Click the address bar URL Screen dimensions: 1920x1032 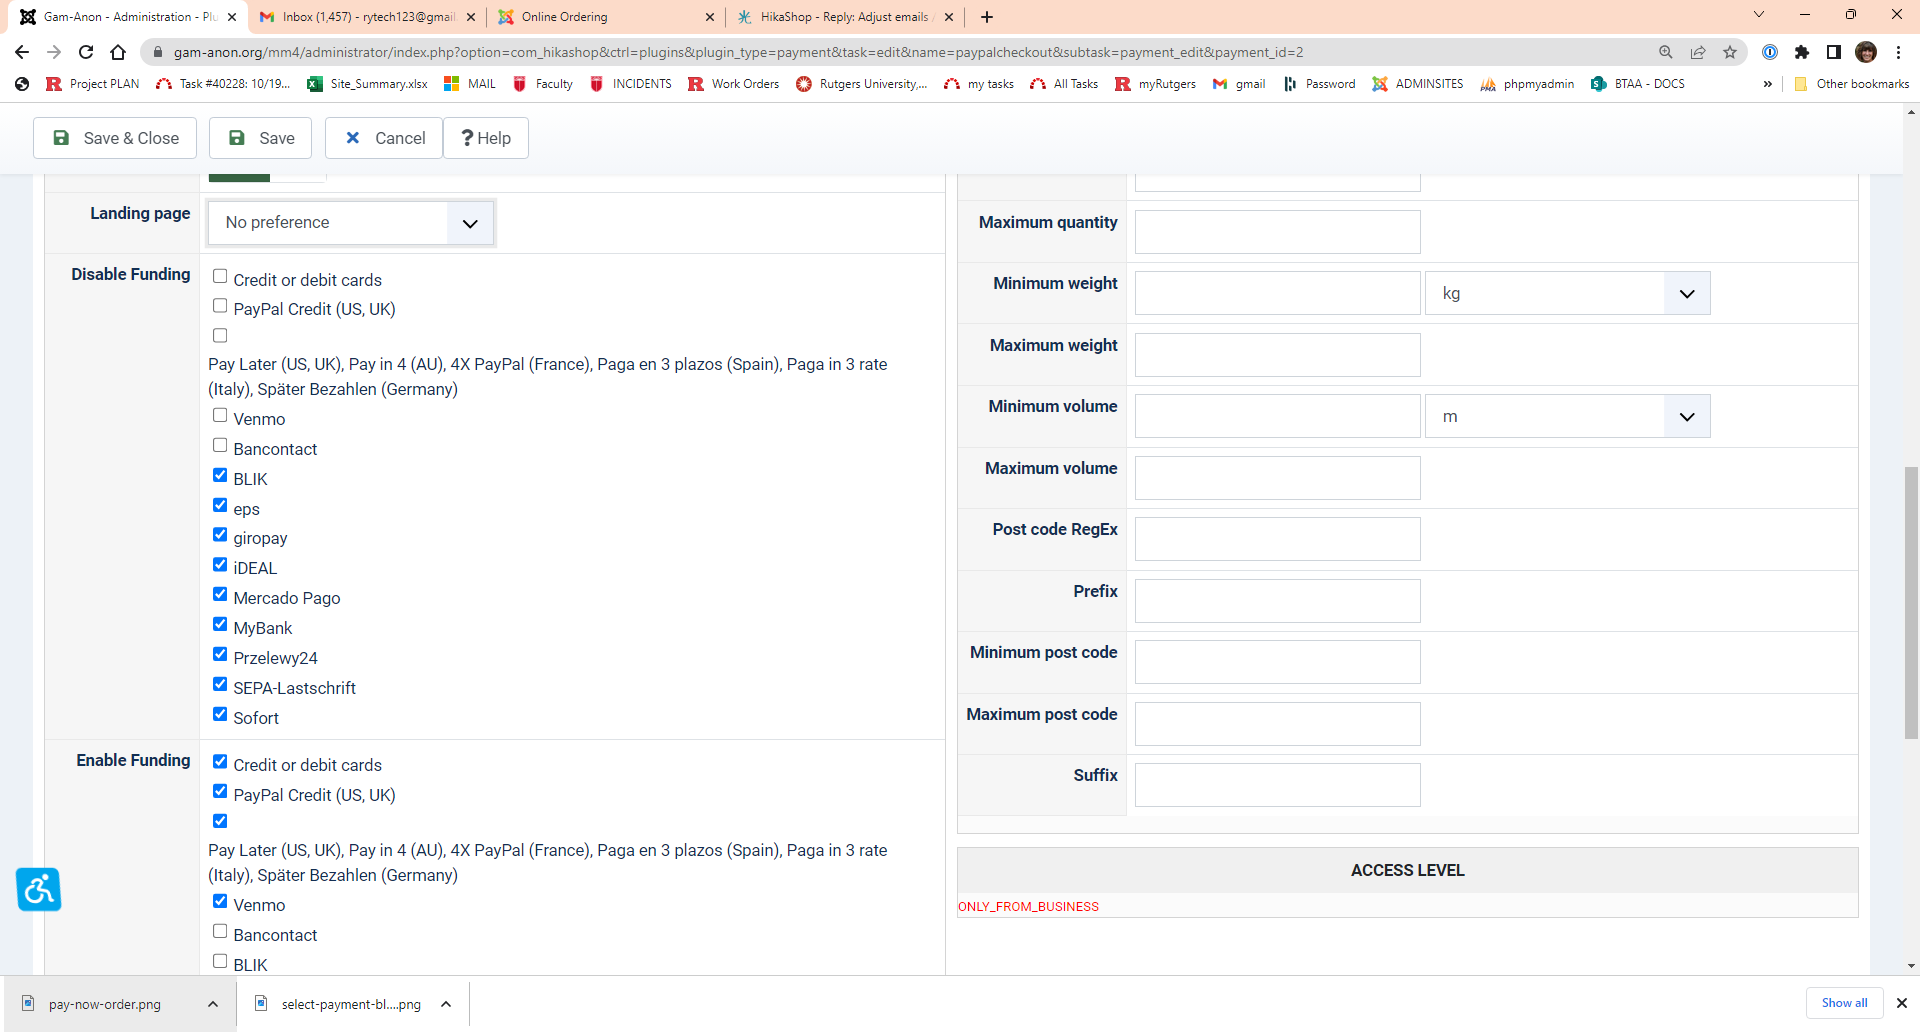point(738,52)
